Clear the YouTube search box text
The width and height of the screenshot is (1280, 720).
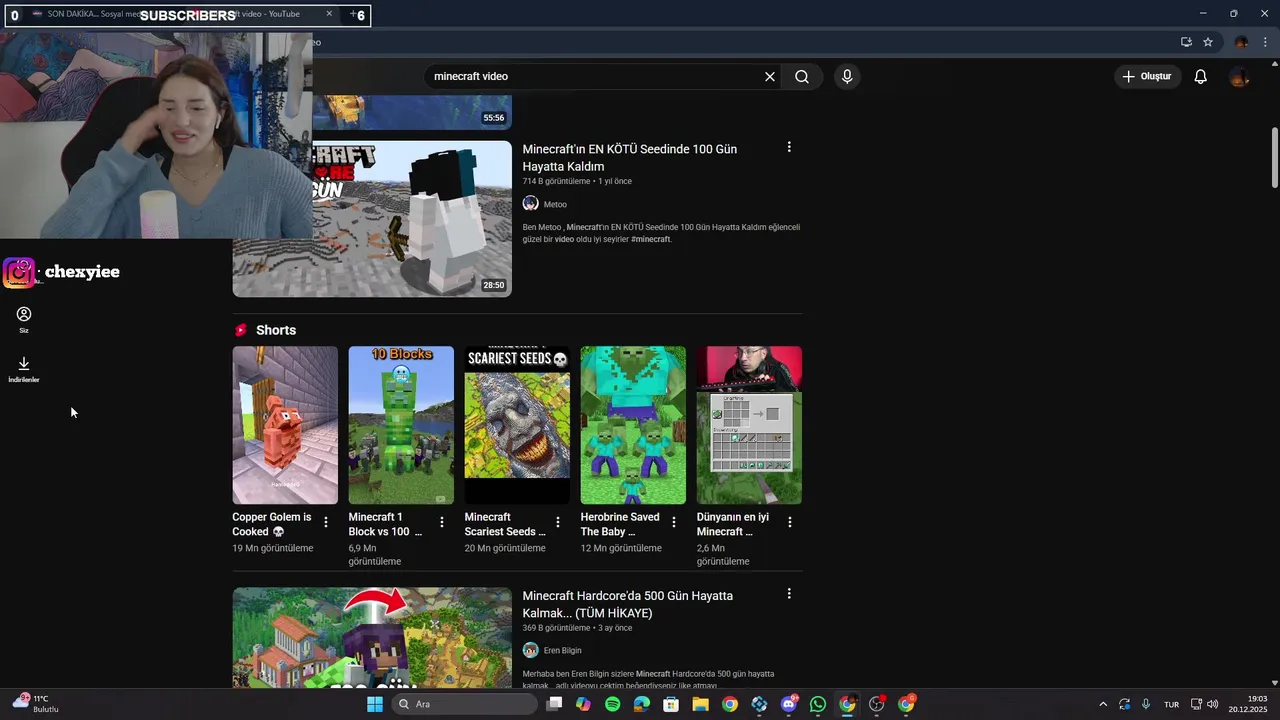(x=770, y=77)
